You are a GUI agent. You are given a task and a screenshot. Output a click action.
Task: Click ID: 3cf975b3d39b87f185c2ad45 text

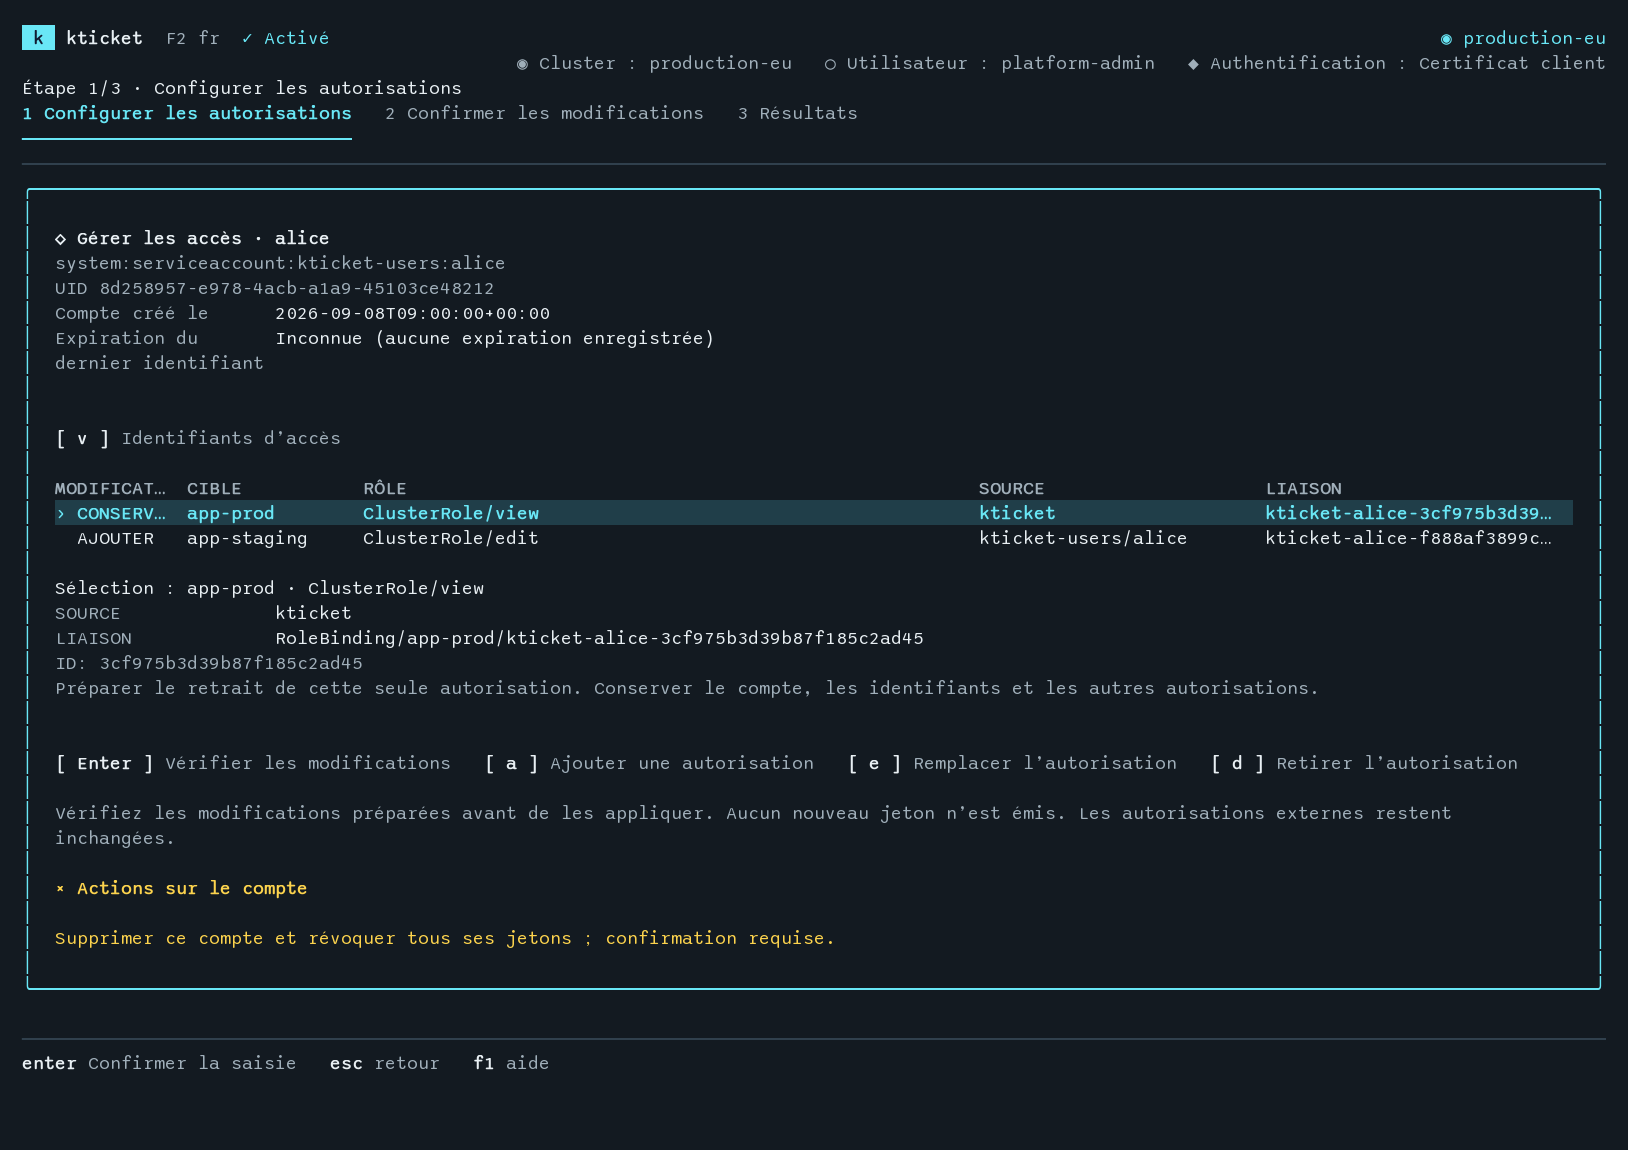pyautogui.click(x=209, y=663)
